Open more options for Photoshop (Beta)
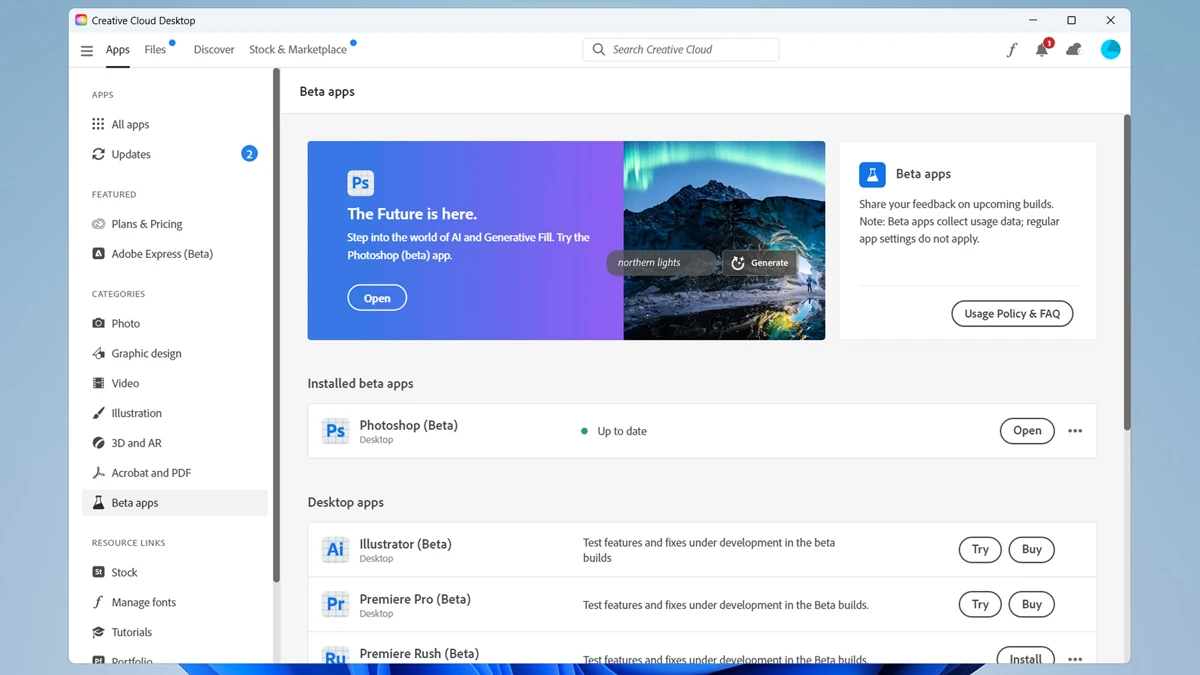The width and height of the screenshot is (1200, 675). click(x=1075, y=431)
